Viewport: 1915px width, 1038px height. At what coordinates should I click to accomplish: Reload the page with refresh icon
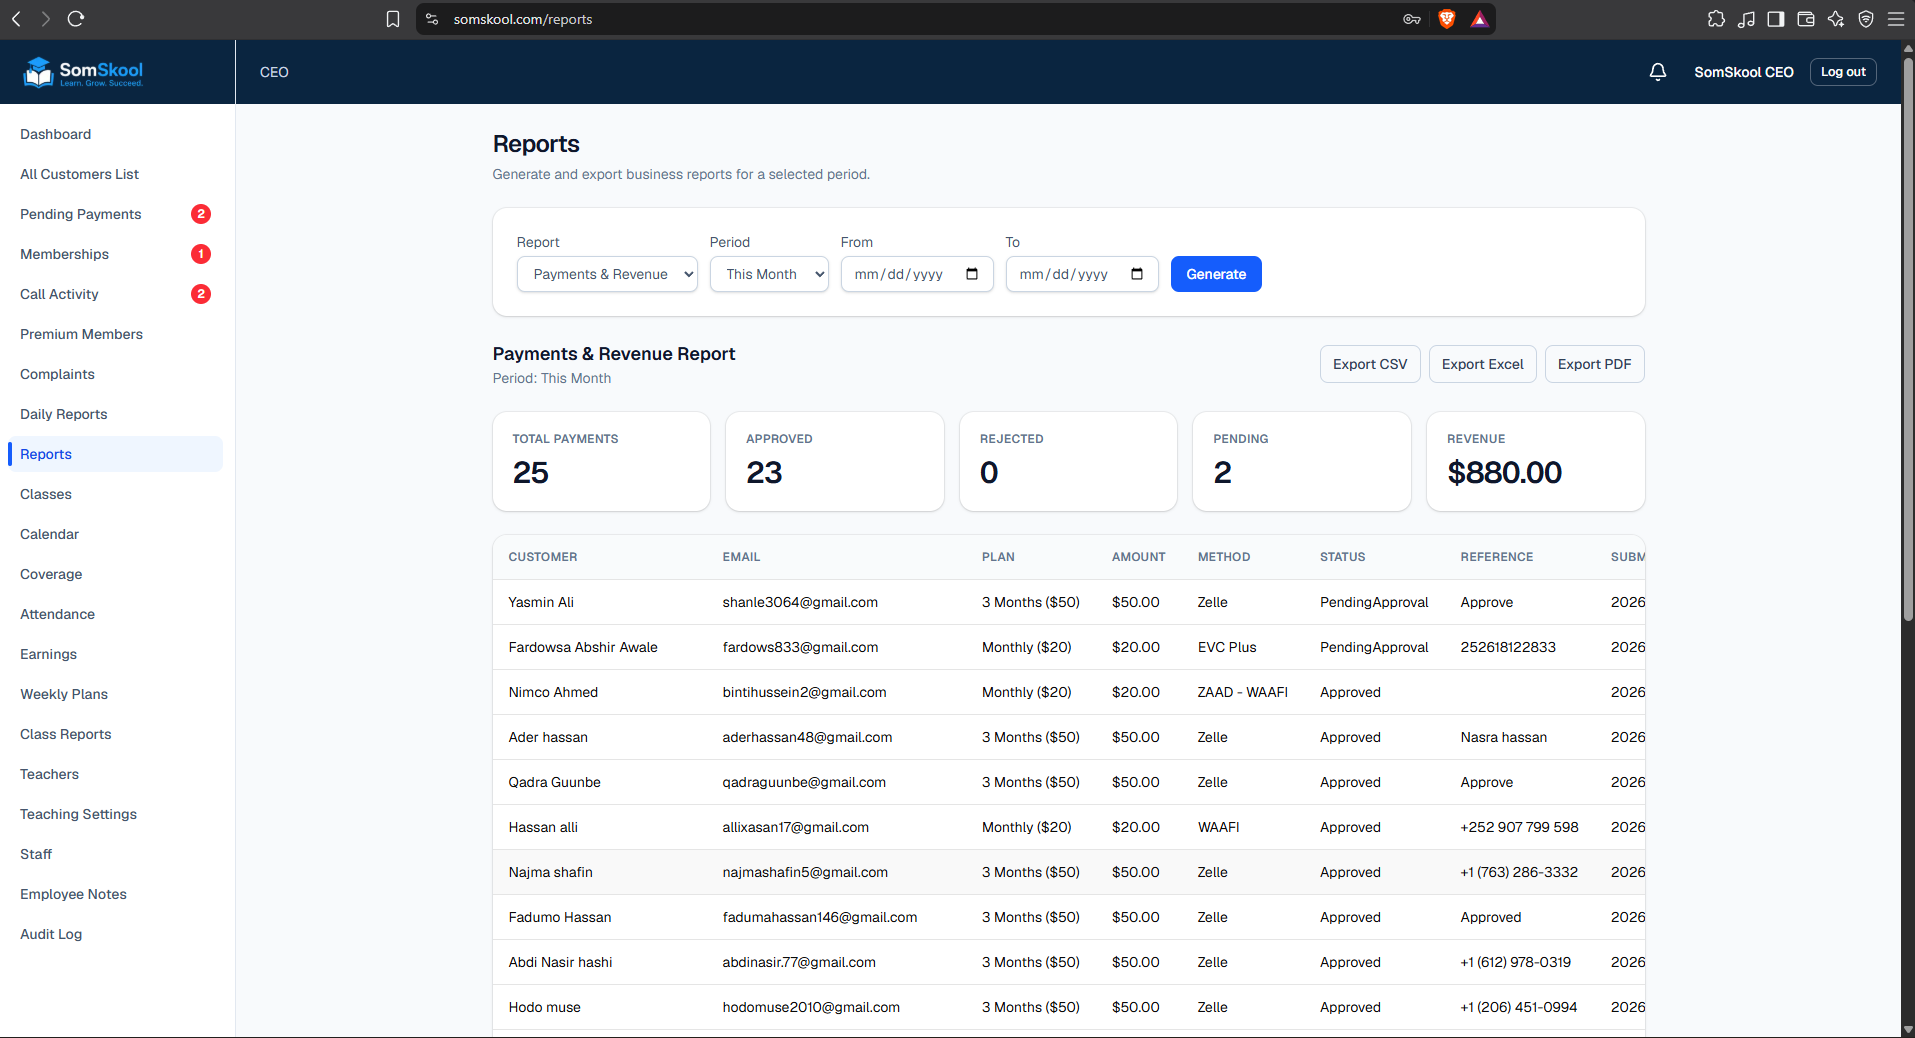click(76, 19)
